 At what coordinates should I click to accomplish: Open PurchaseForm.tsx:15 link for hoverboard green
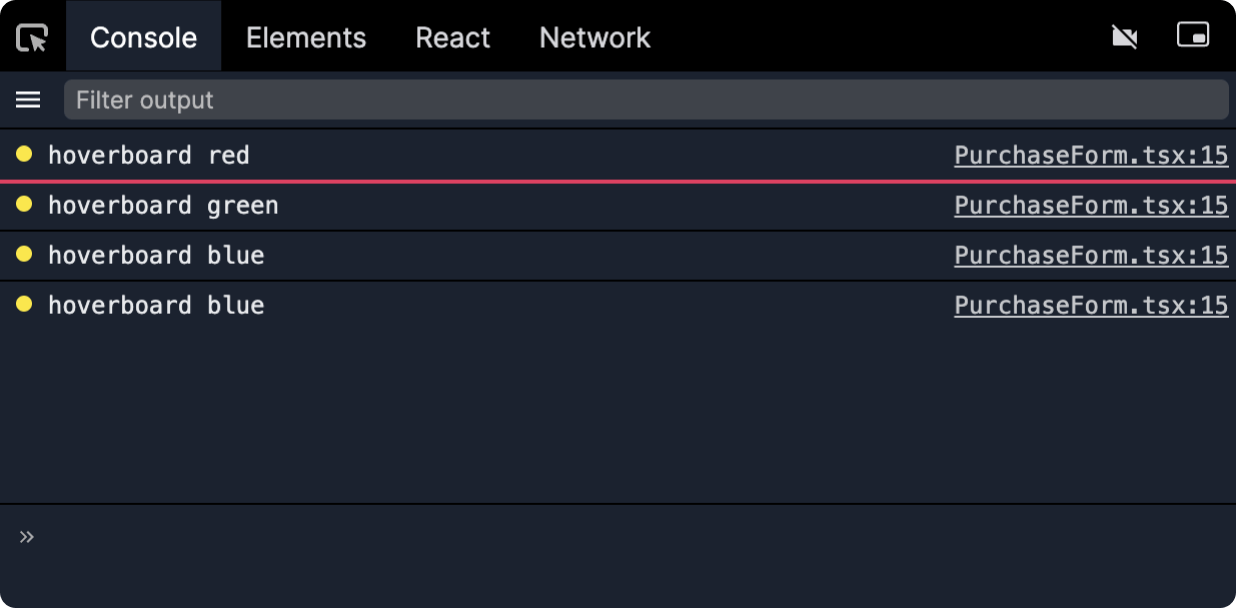pos(1091,205)
